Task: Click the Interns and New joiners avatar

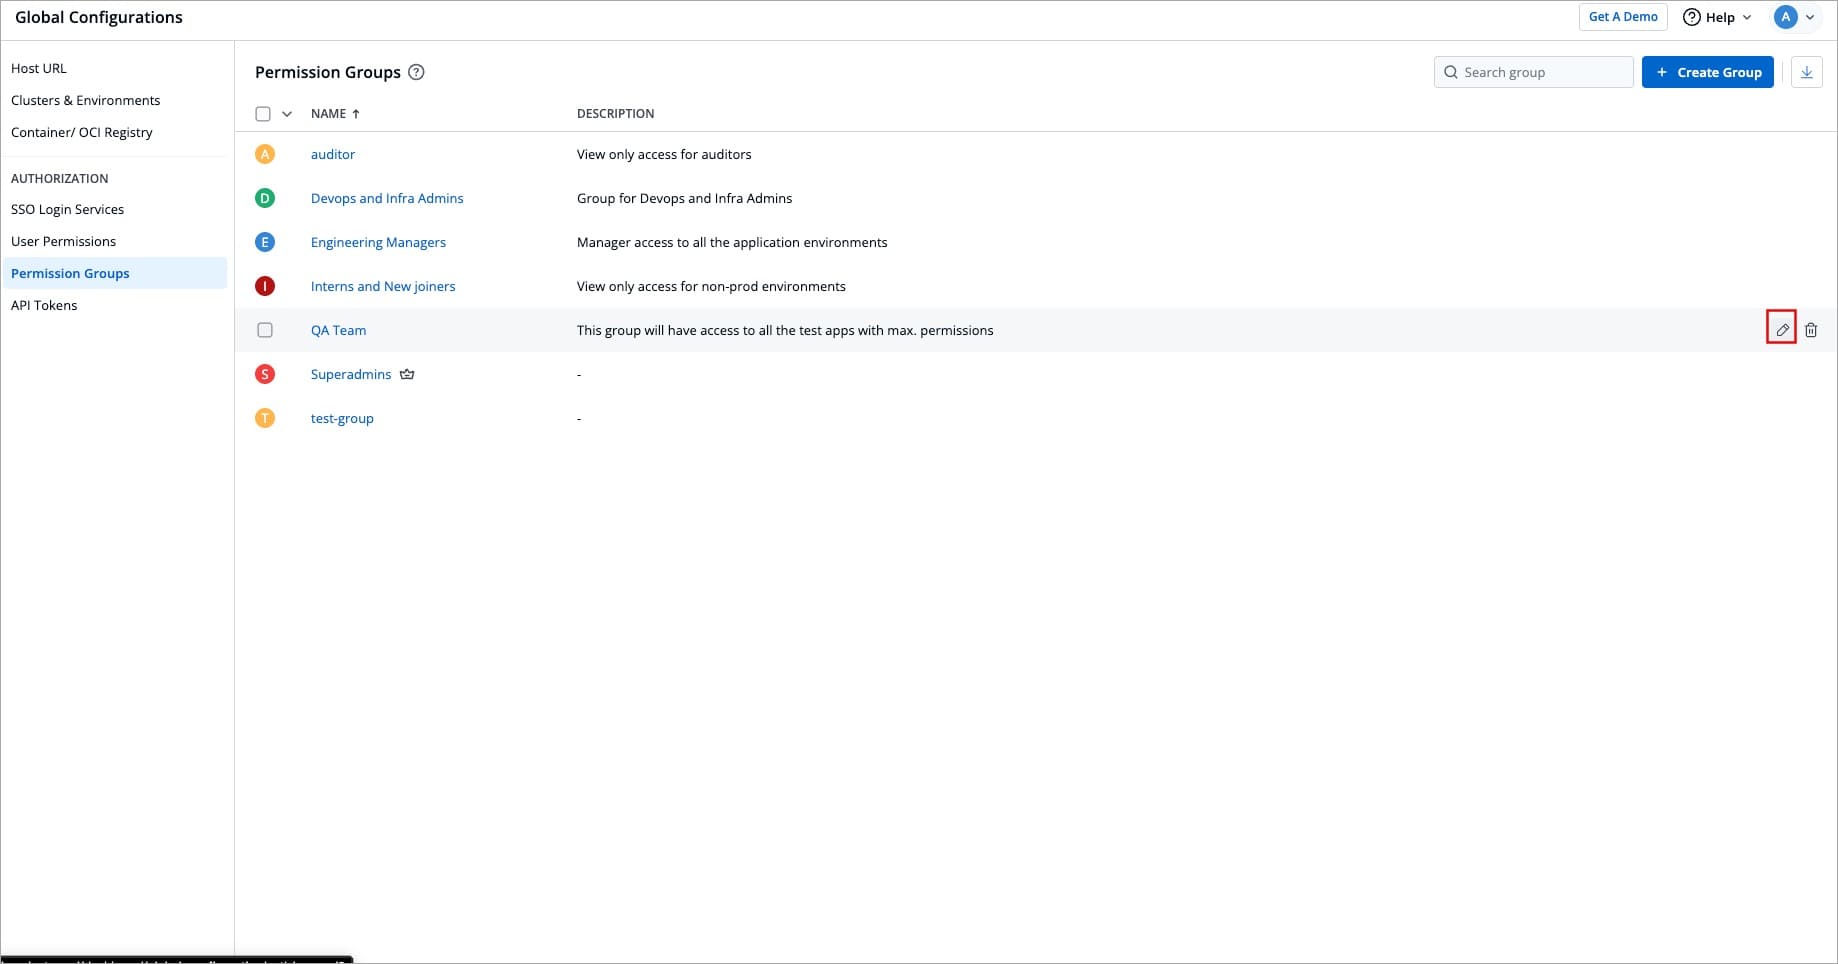Action: point(265,286)
